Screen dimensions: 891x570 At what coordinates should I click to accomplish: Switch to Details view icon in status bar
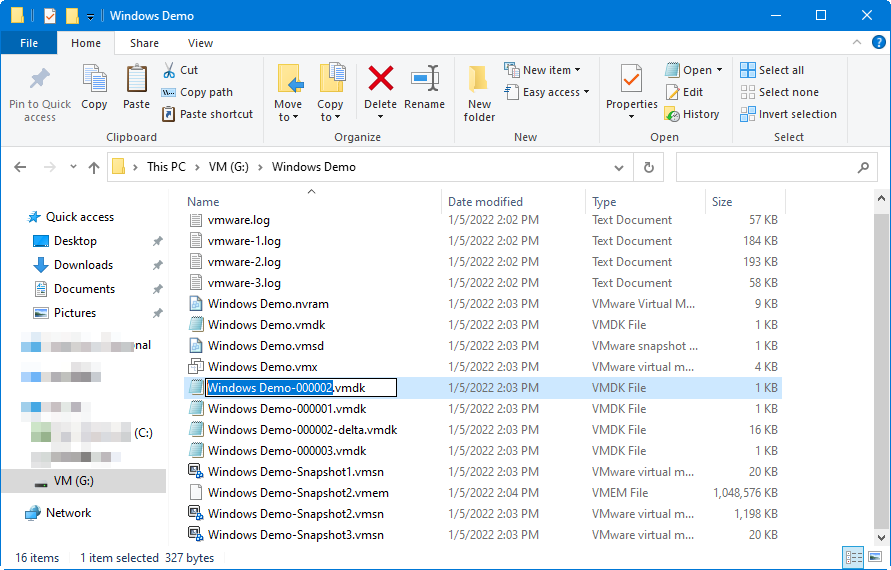tap(853, 557)
